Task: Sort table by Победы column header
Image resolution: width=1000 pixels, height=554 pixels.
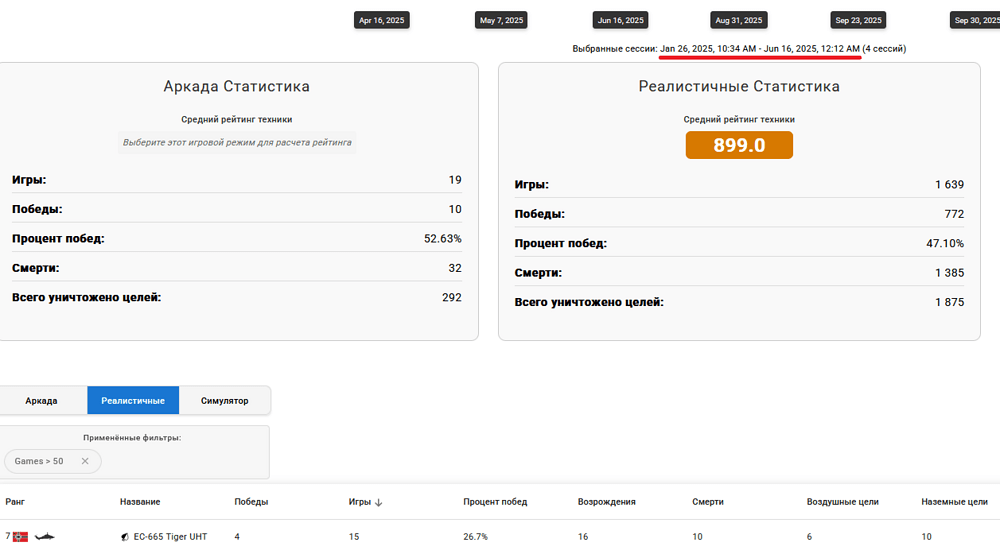Action: pyautogui.click(x=251, y=502)
